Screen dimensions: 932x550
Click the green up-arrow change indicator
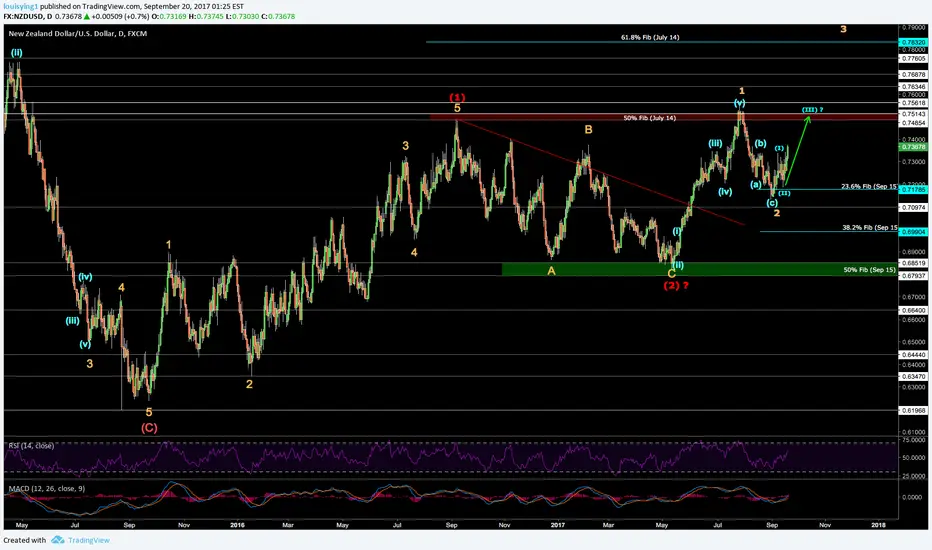click(x=87, y=17)
